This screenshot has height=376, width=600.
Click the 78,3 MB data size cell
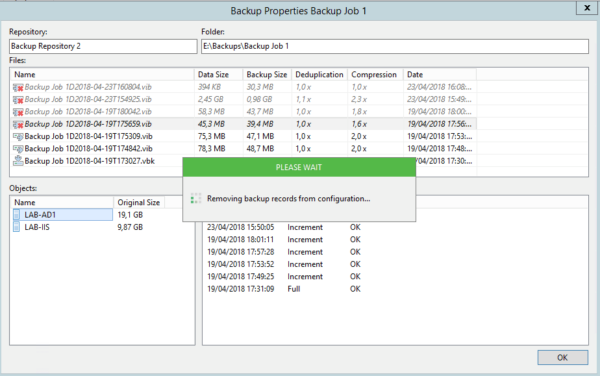212,149
